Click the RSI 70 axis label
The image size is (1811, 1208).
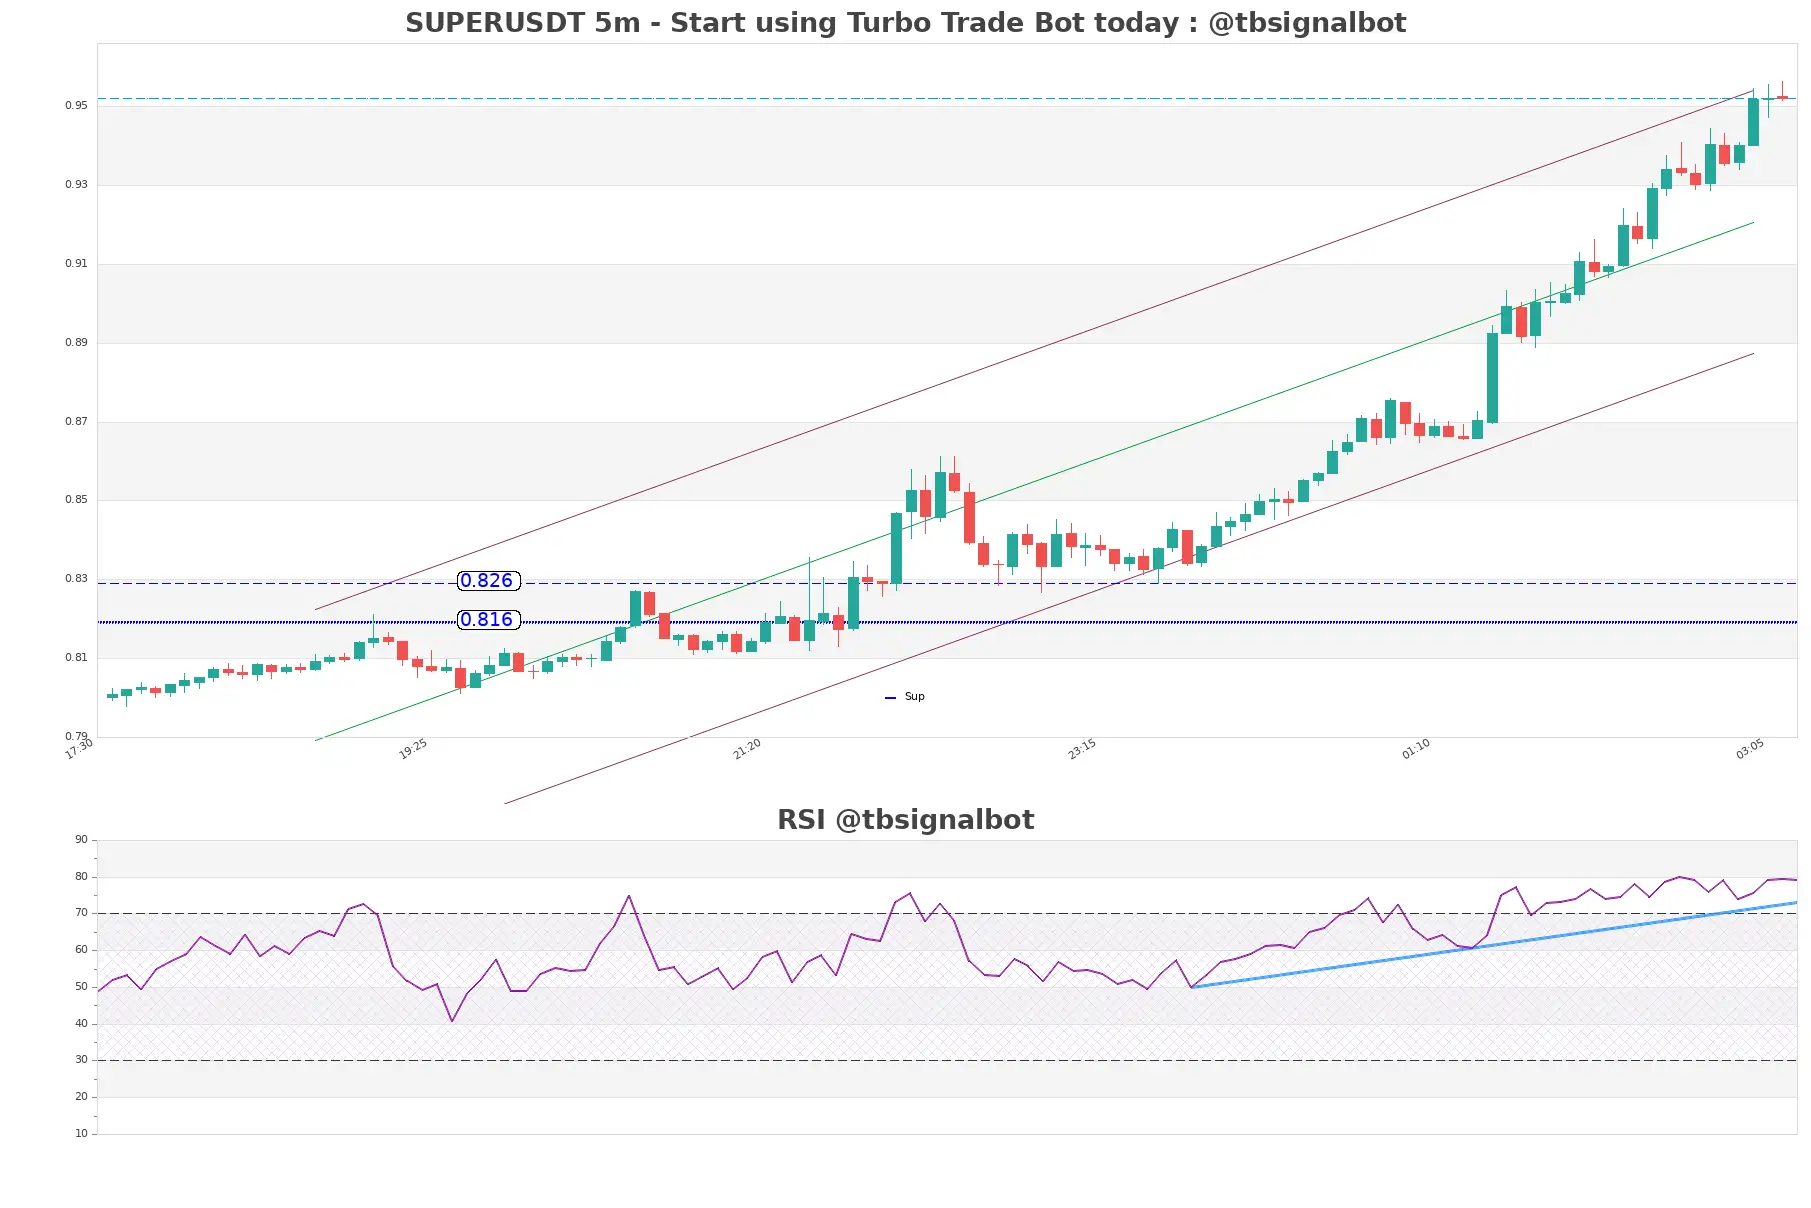point(81,913)
